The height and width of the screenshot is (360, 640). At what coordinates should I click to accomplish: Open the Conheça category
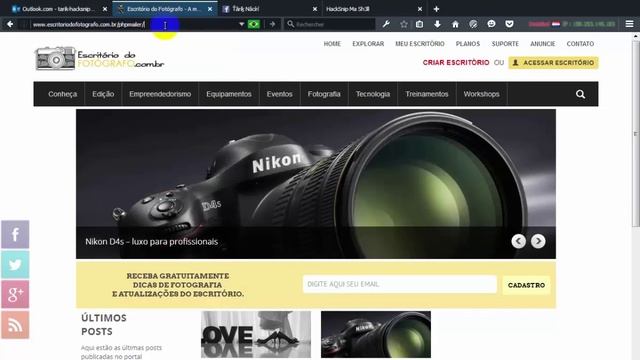coord(62,94)
